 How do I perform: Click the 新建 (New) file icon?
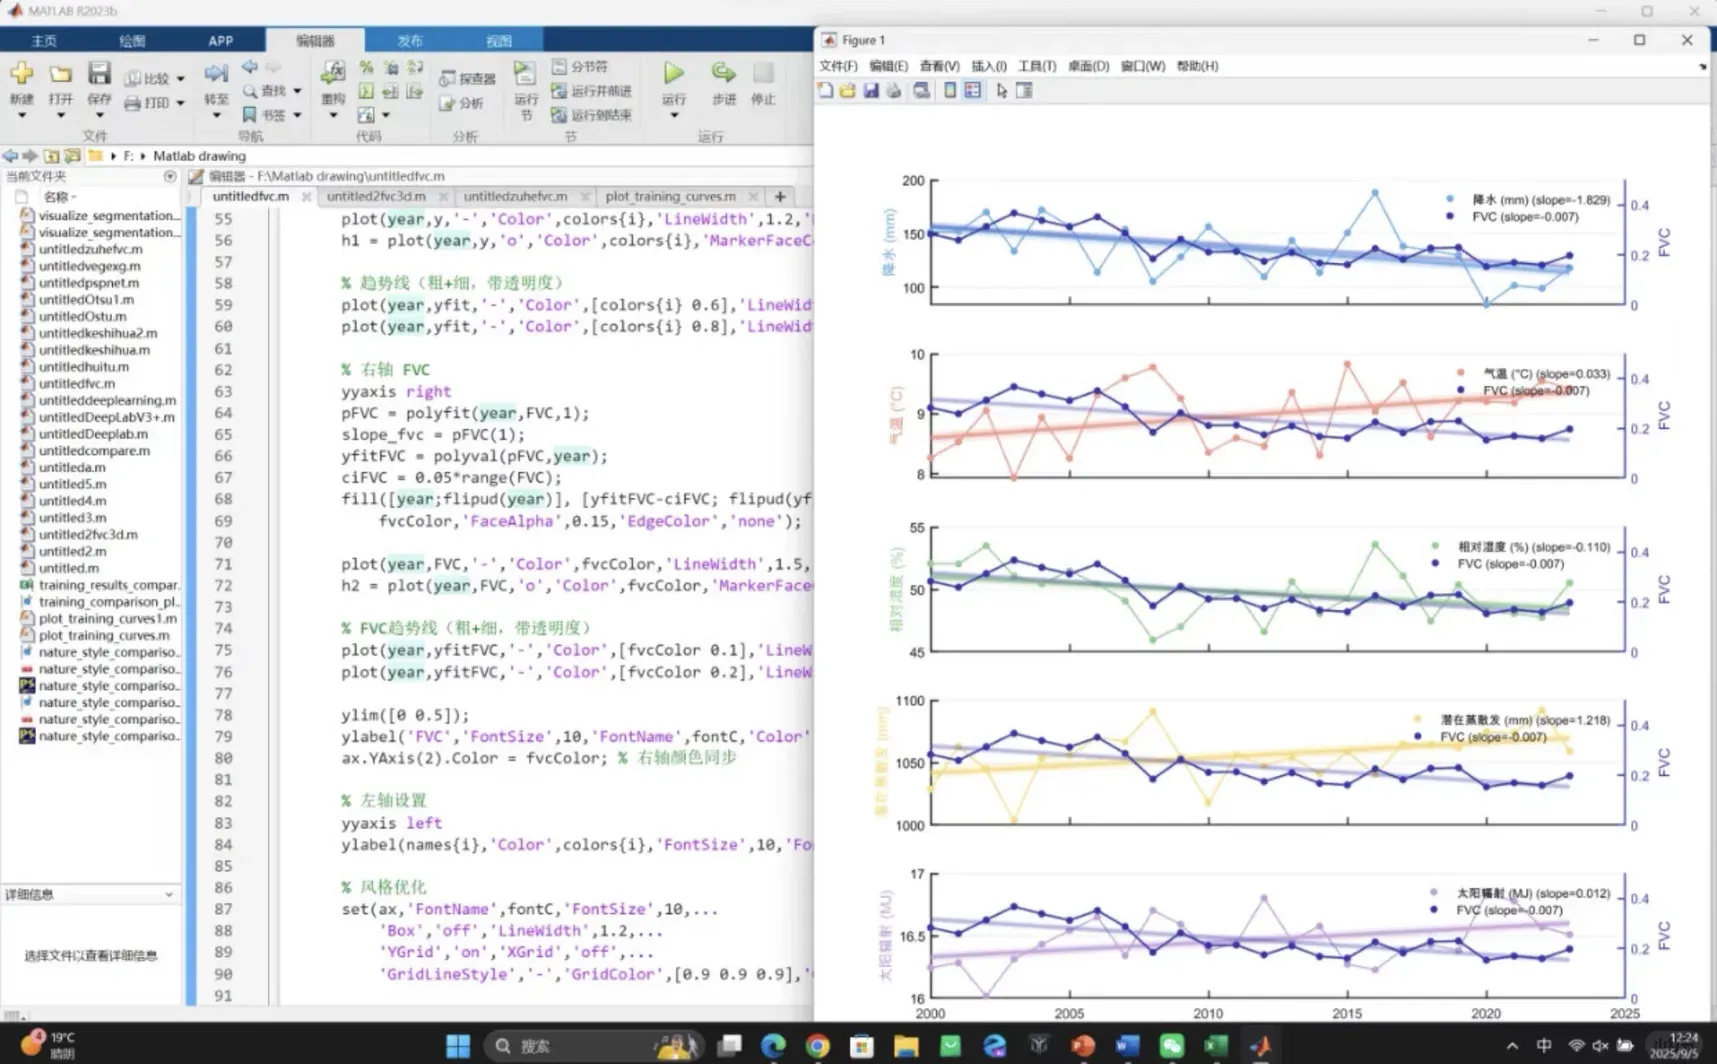pos(21,74)
